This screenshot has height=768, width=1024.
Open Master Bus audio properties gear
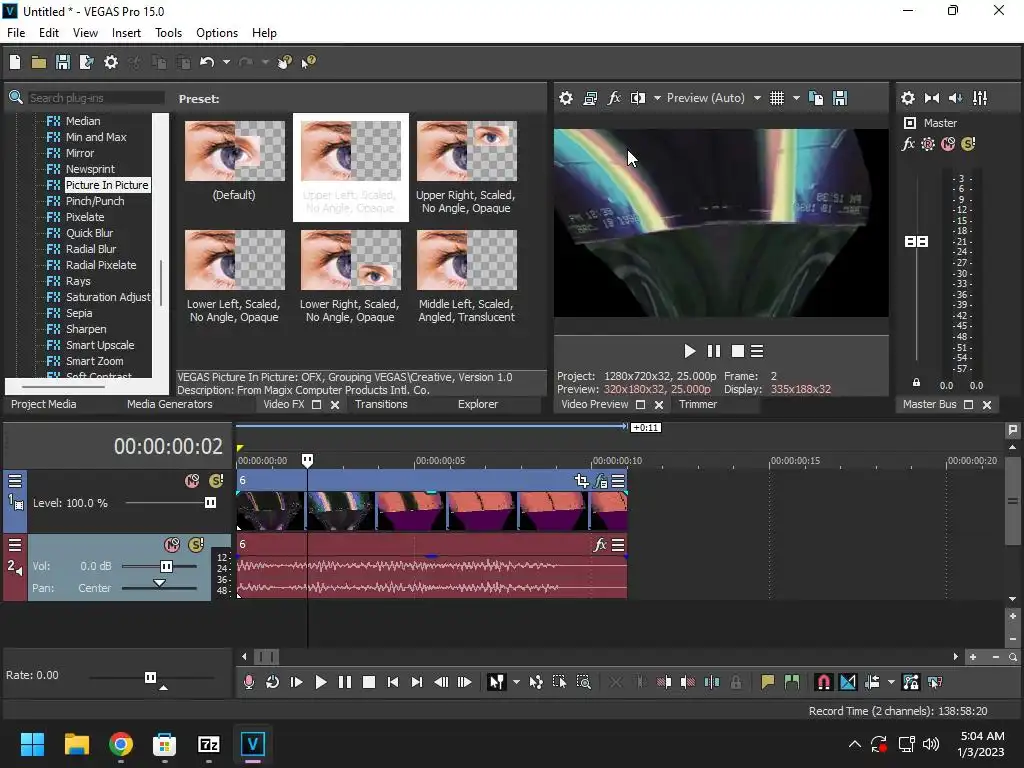click(x=908, y=98)
